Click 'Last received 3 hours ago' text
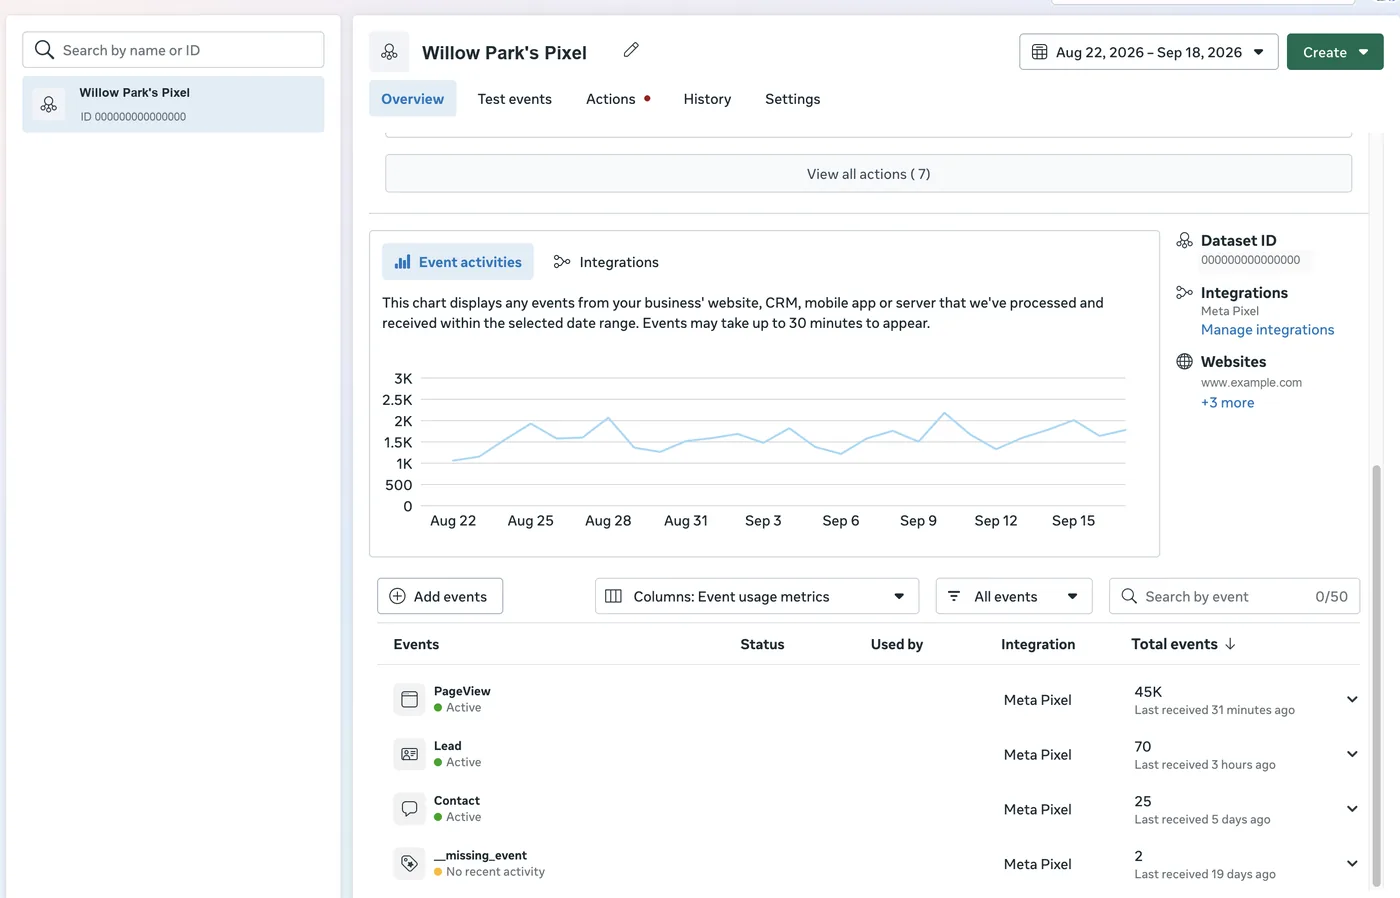Viewport: 1400px width, 898px height. pyautogui.click(x=1205, y=765)
